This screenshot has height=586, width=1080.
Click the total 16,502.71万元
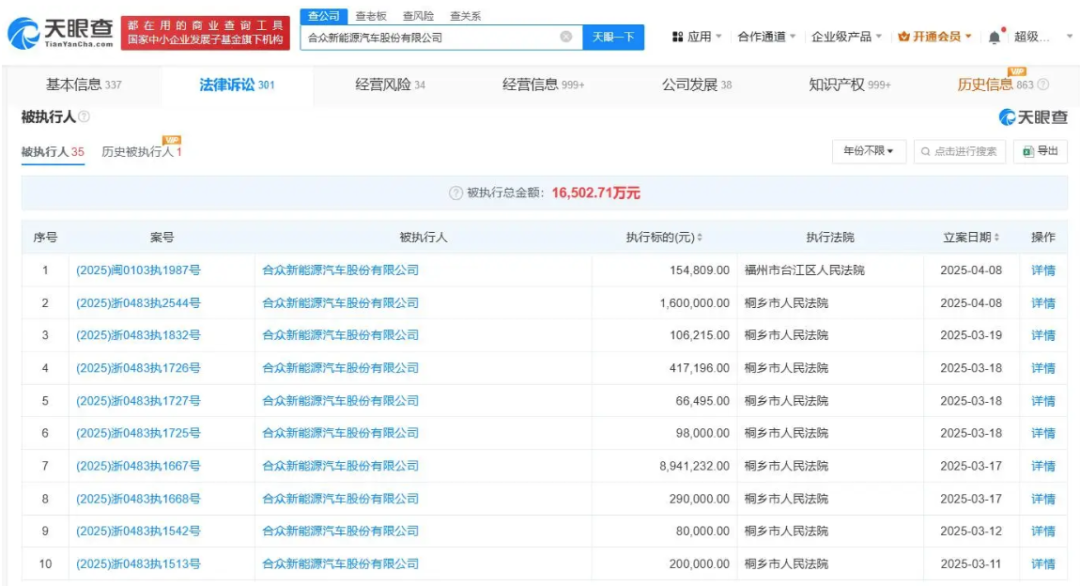[596, 193]
